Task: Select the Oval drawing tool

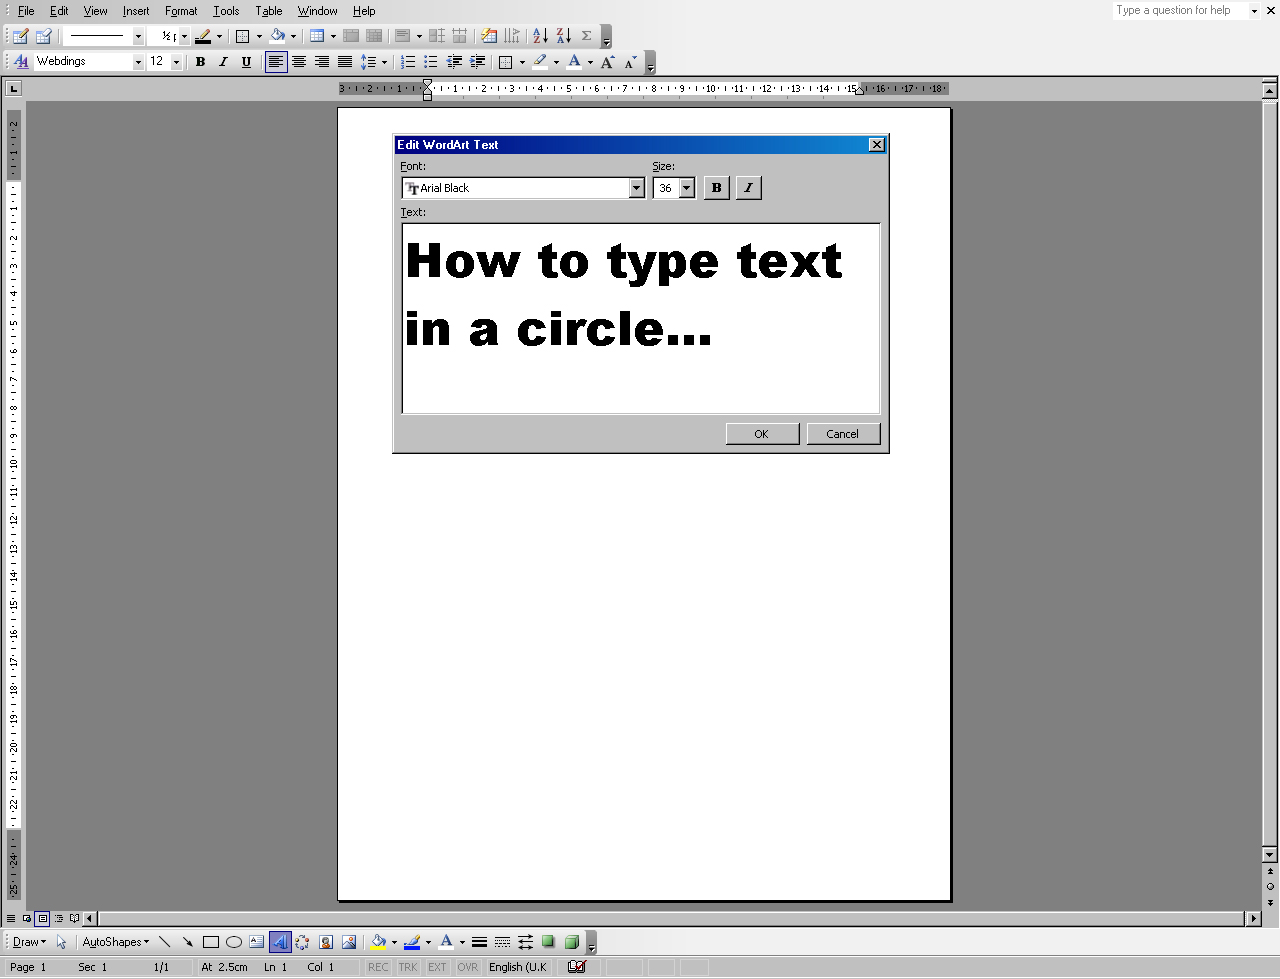Action: 234,942
